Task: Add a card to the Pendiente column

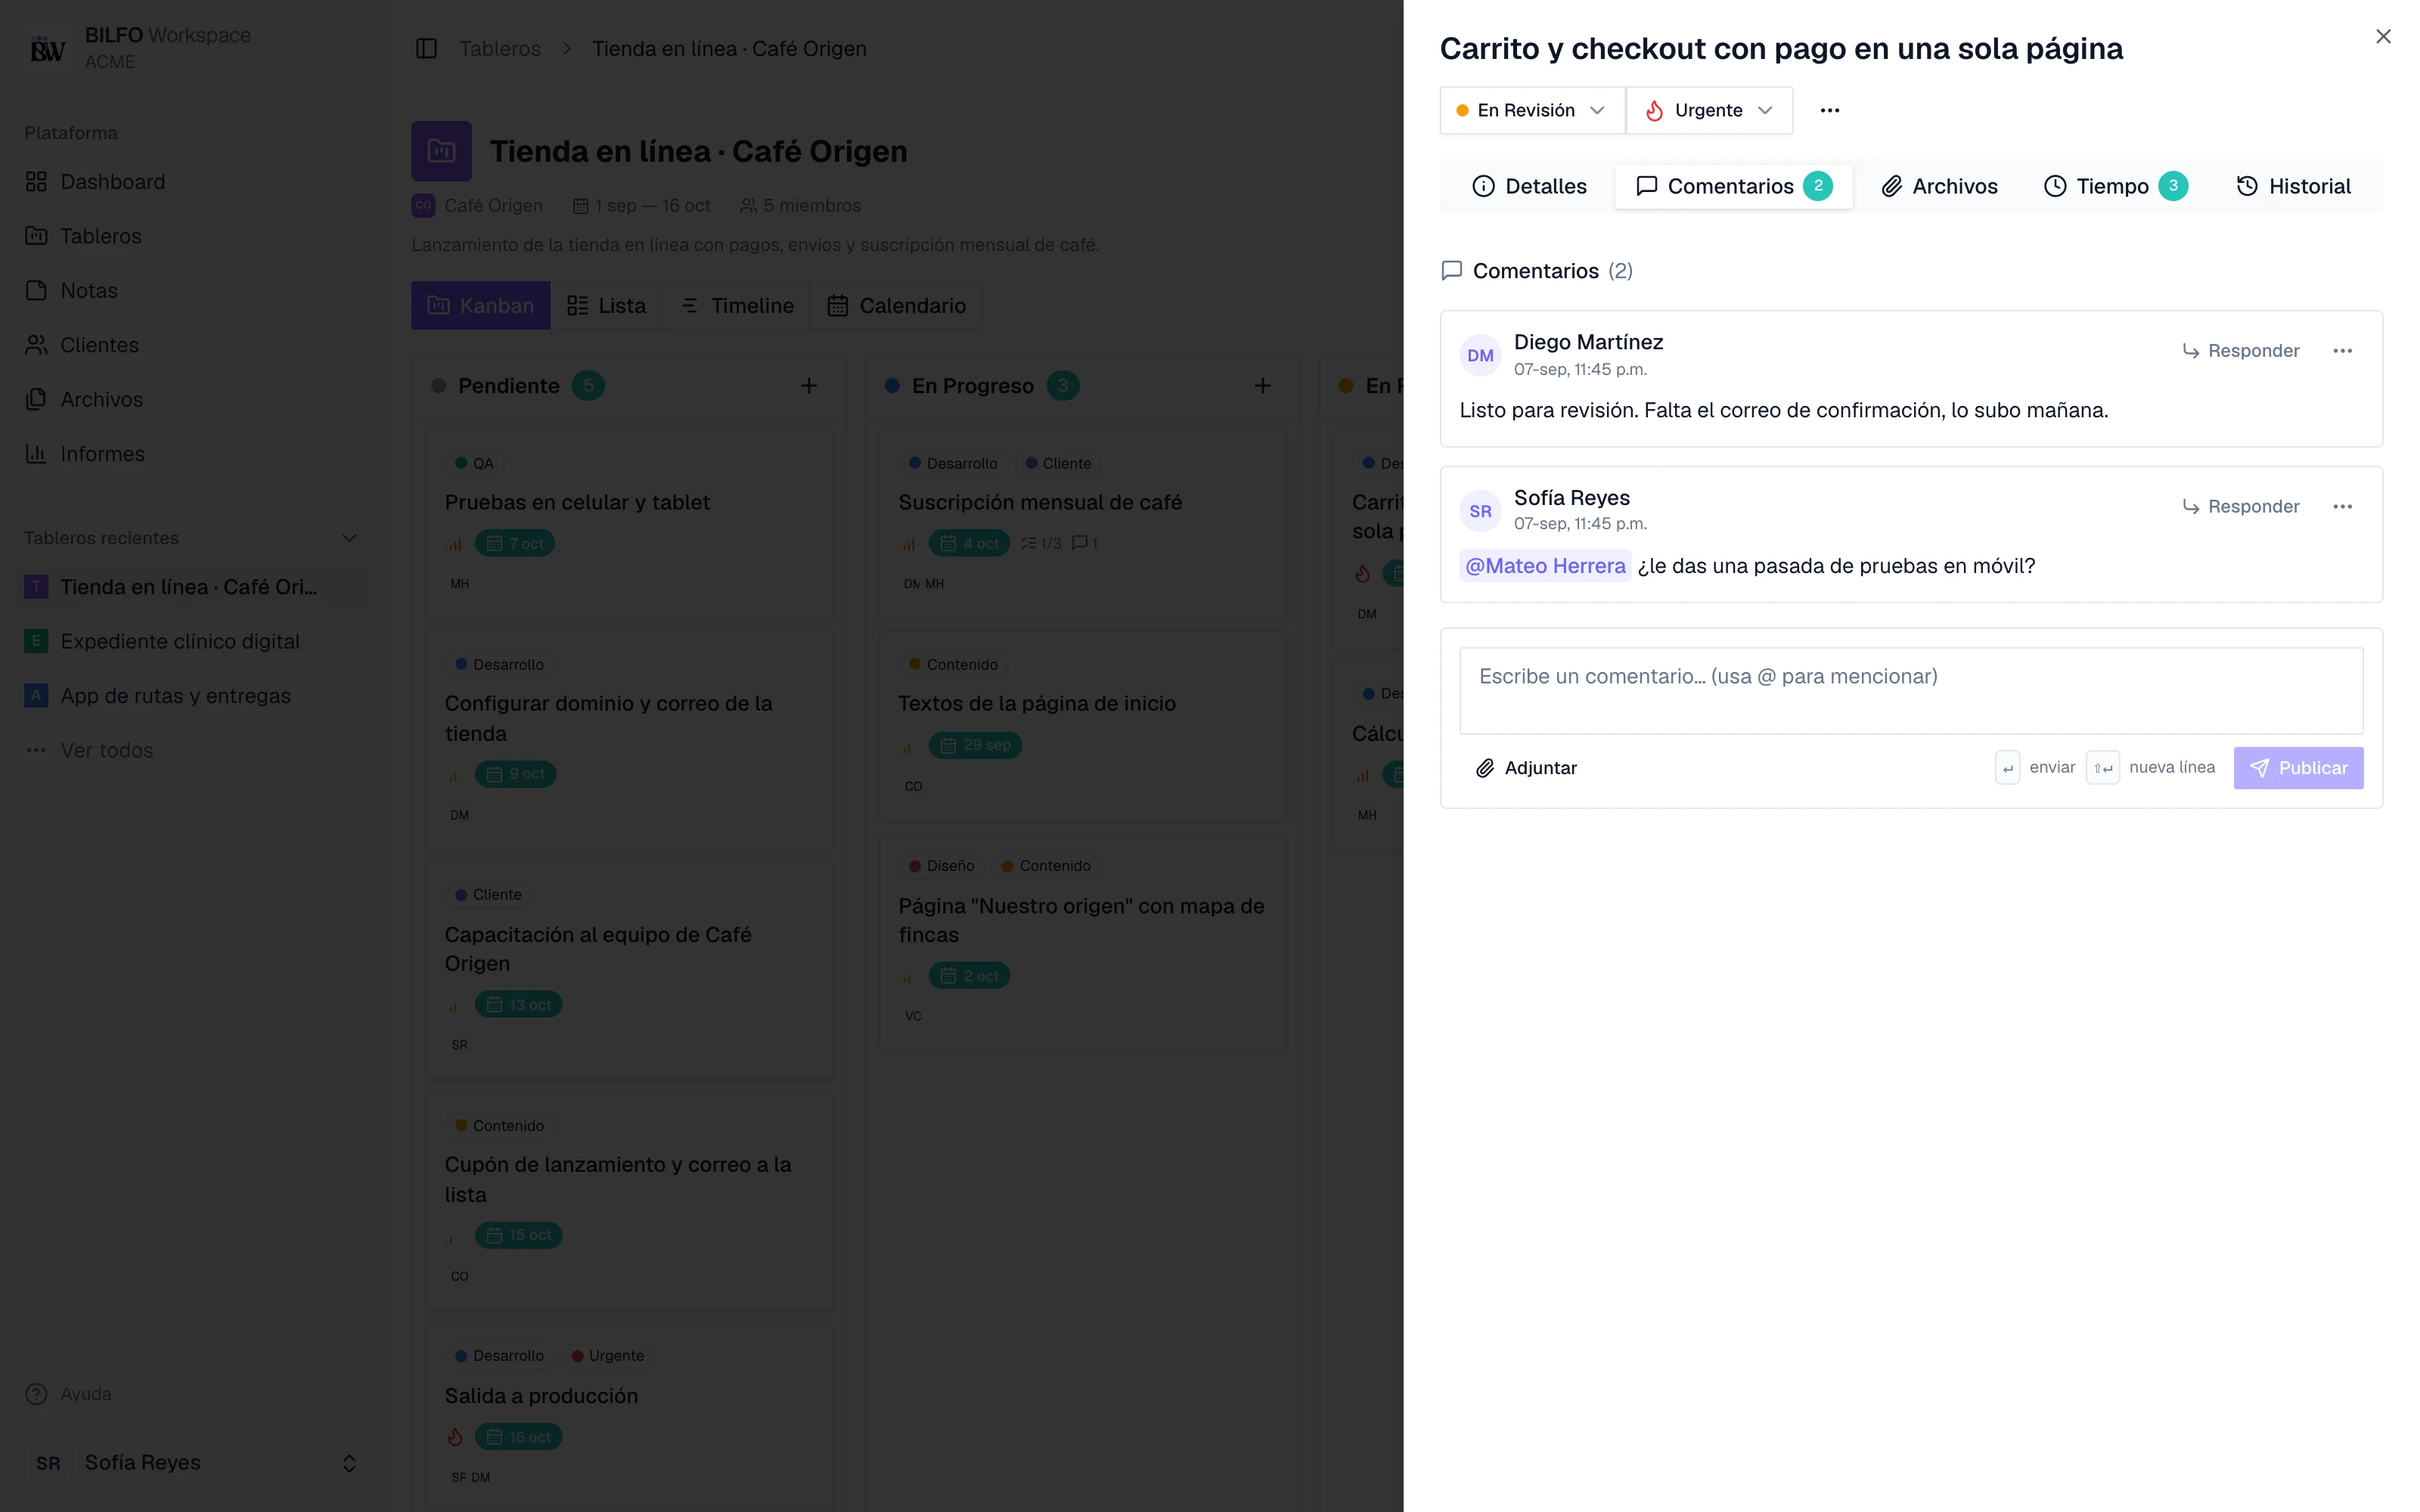Action: 809,386
